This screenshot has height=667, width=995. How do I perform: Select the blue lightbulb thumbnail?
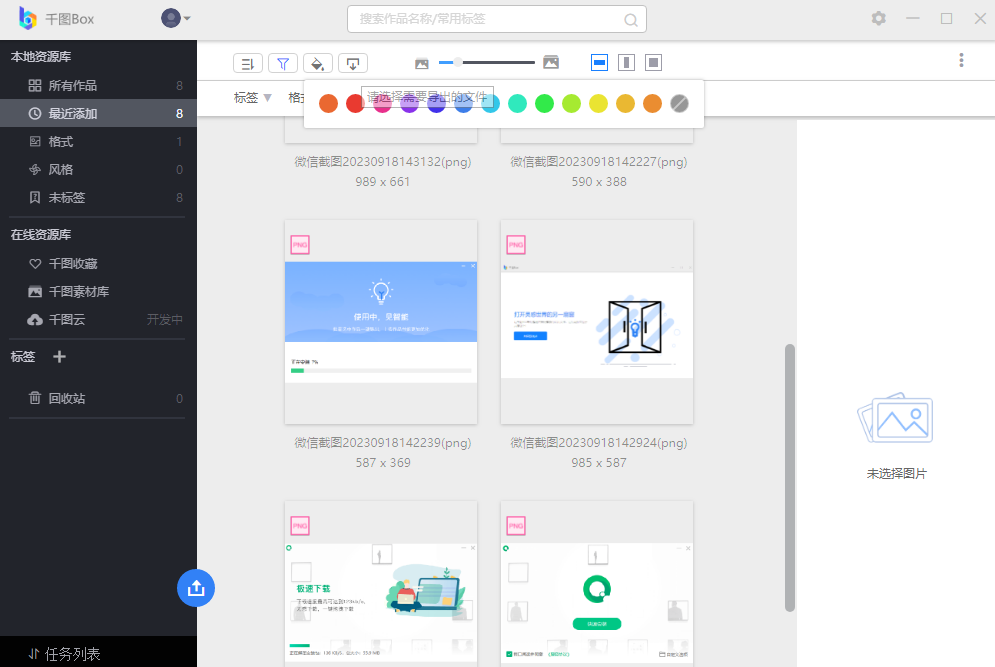click(x=381, y=322)
